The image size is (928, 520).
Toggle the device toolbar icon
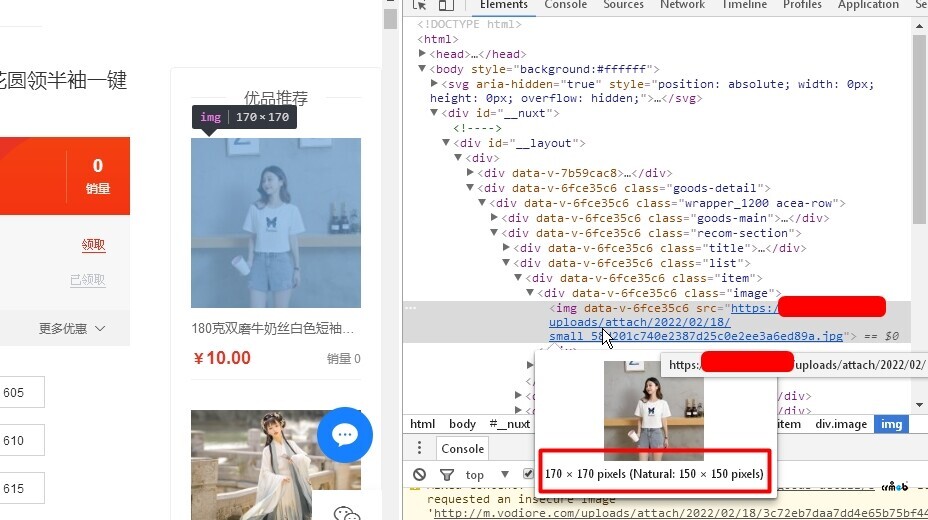[x=446, y=5]
